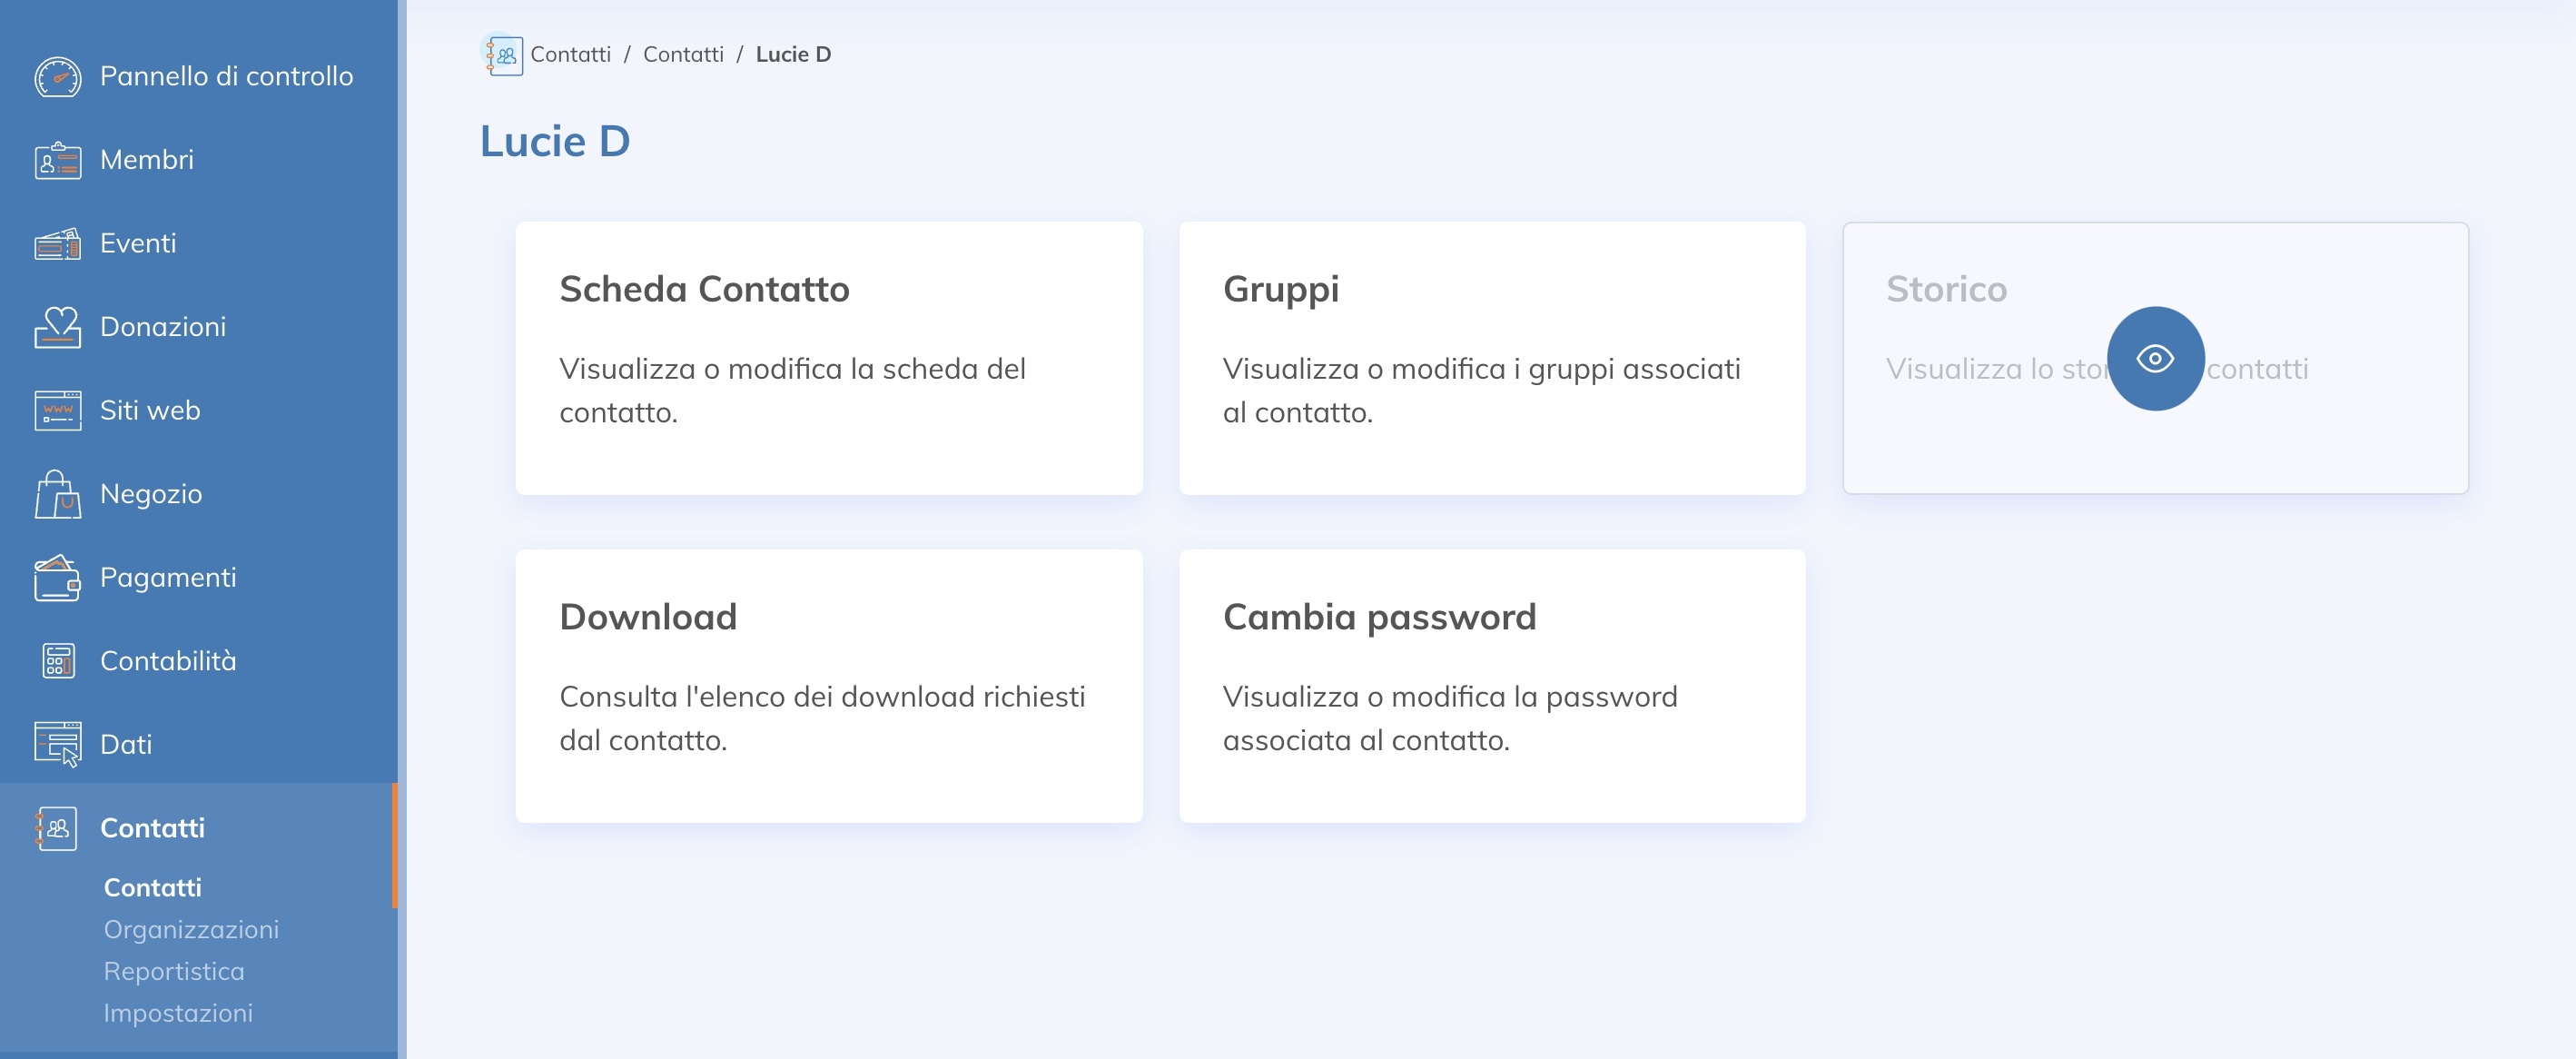Click the Contatti address book icon in sidebar
2576x1059 pixels.
click(x=56, y=828)
